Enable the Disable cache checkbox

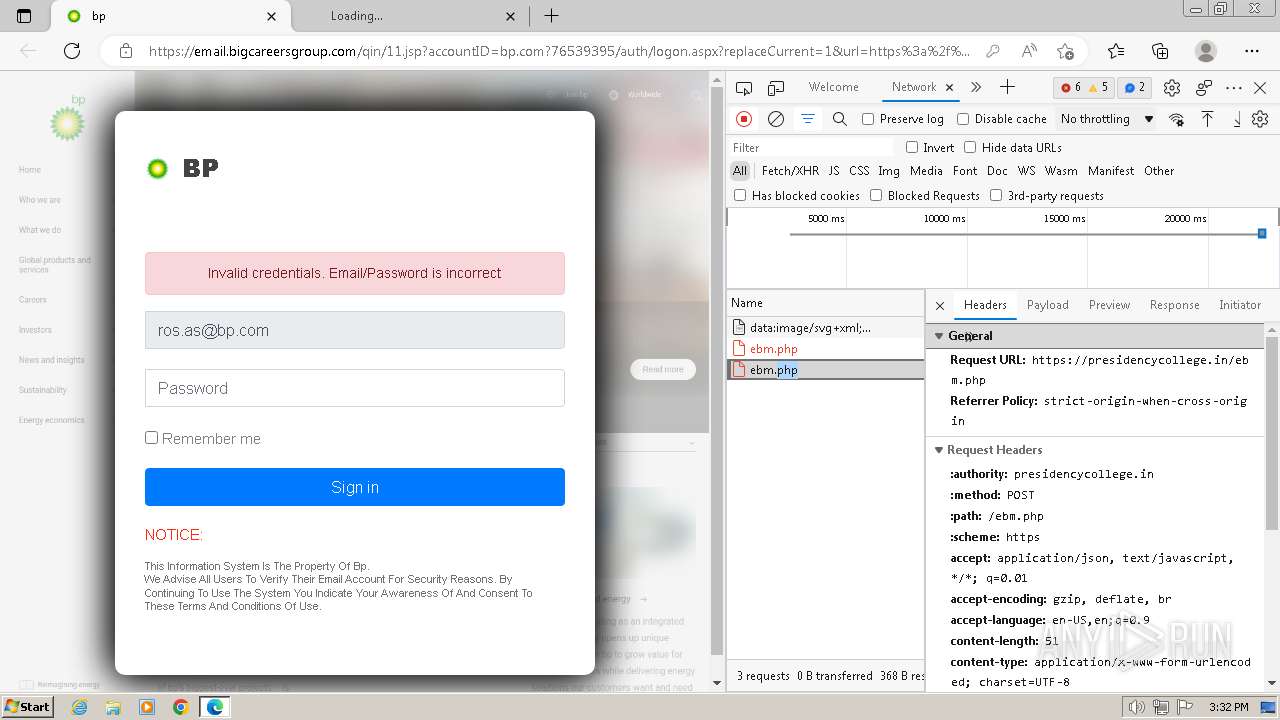point(963,119)
